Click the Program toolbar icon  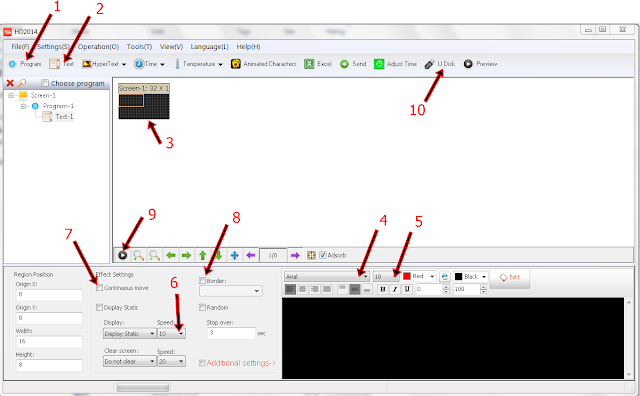12,64
